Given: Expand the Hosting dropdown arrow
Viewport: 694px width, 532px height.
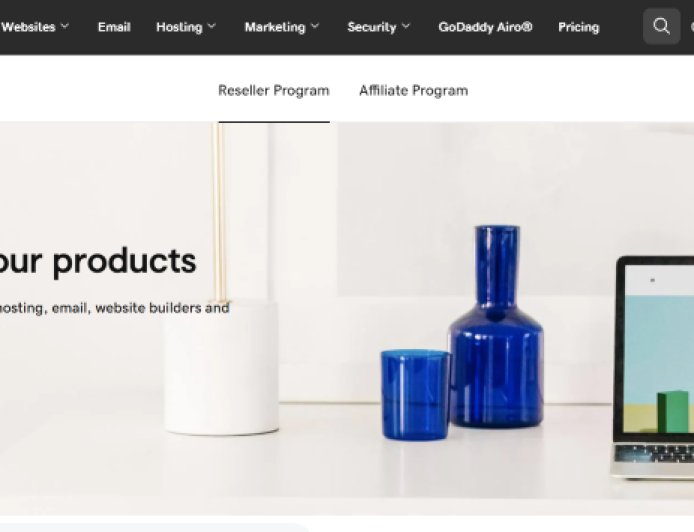Looking at the screenshot, I should pos(212,26).
